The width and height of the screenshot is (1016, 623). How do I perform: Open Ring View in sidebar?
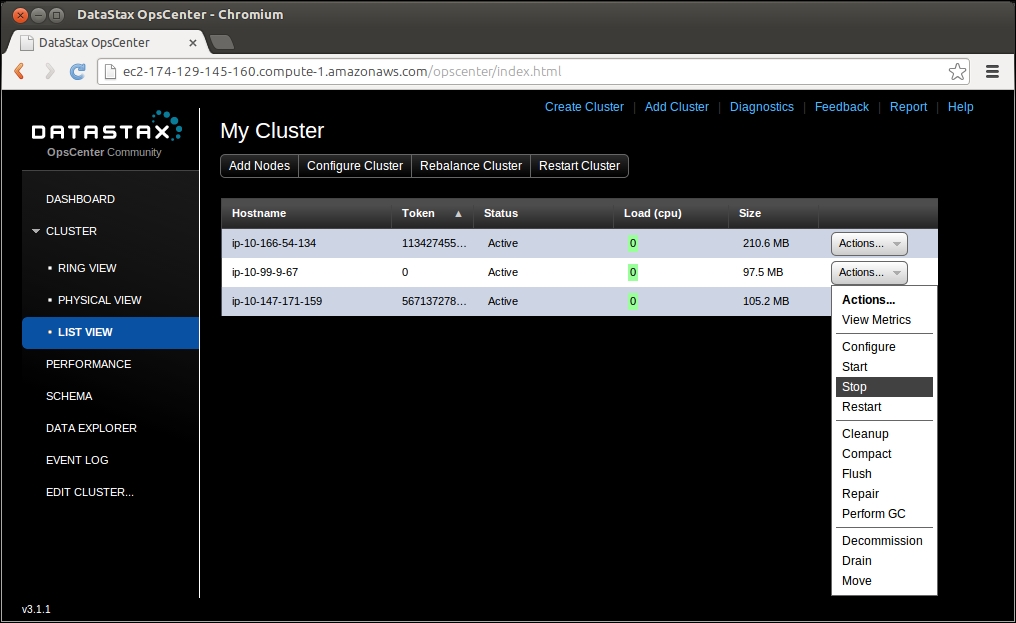87,268
